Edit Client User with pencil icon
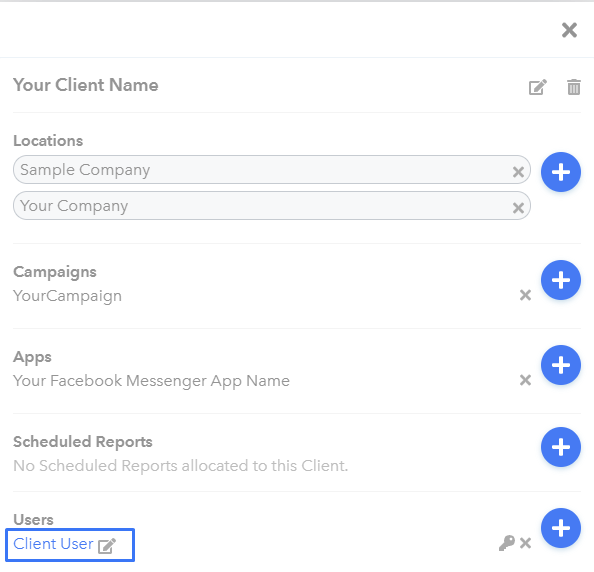The width and height of the screenshot is (594, 572). point(106,545)
